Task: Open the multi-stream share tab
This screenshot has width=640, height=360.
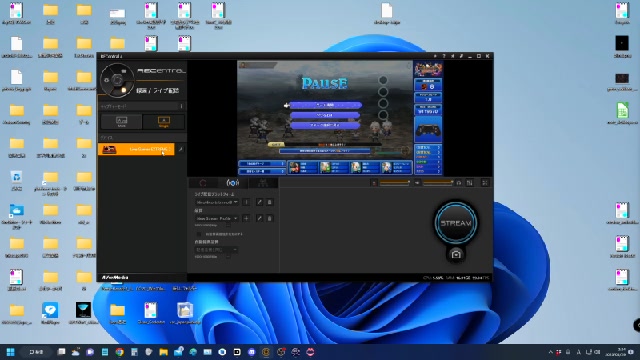Action: click(x=263, y=183)
